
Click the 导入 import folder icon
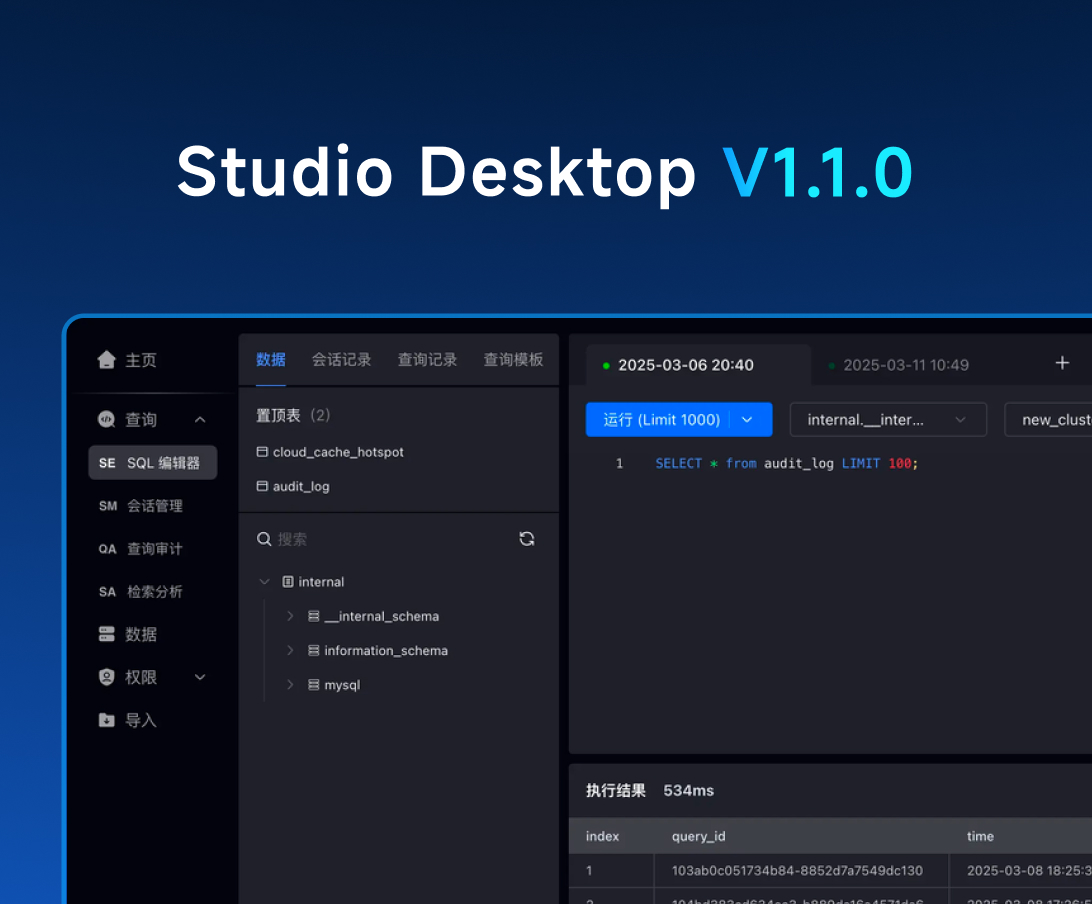(107, 720)
